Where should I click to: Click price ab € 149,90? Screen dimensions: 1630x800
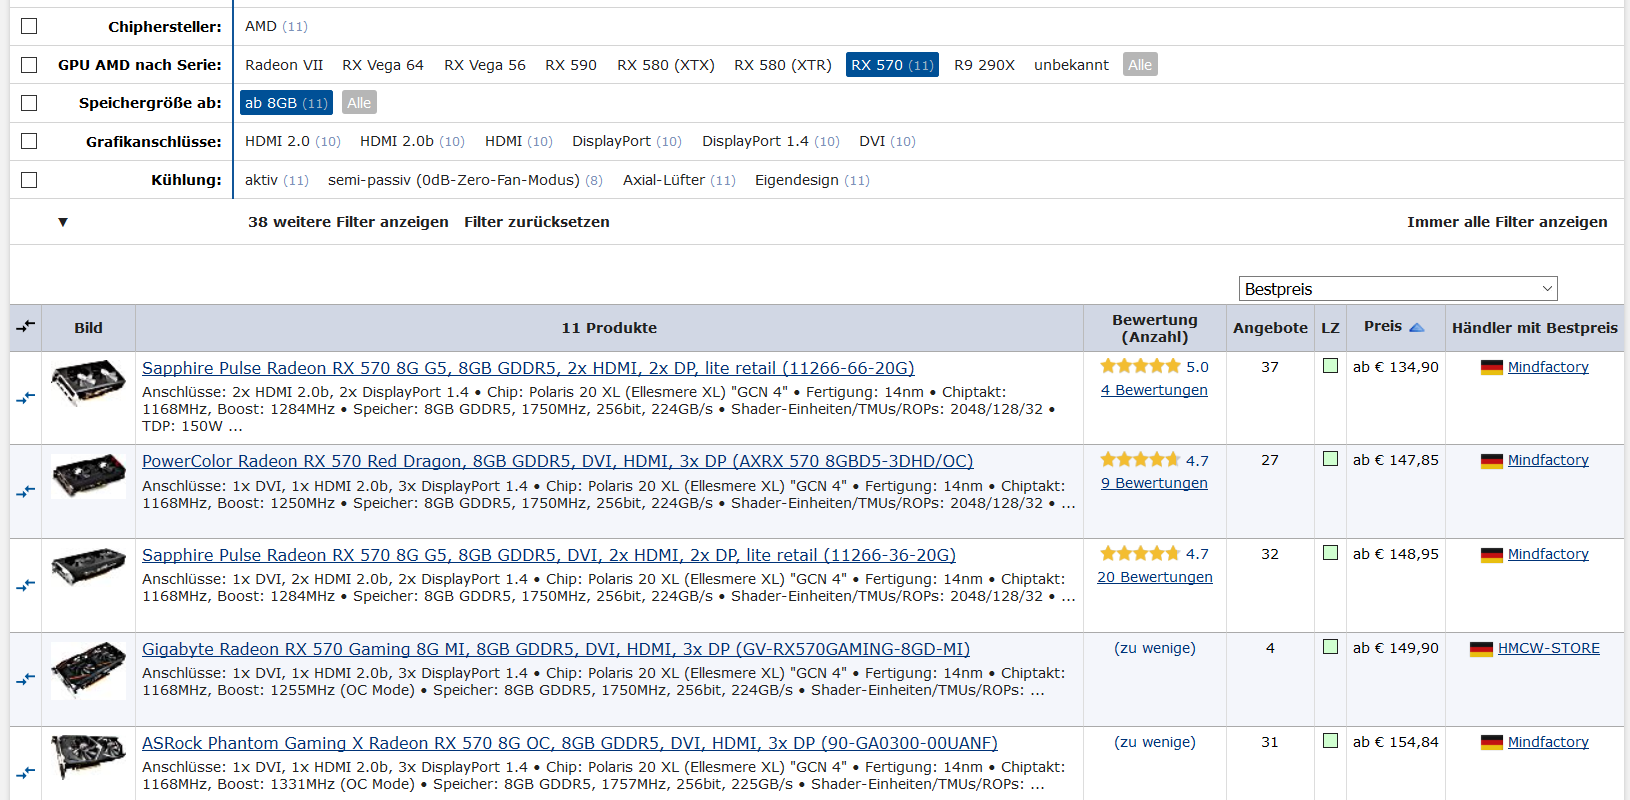pos(1396,648)
